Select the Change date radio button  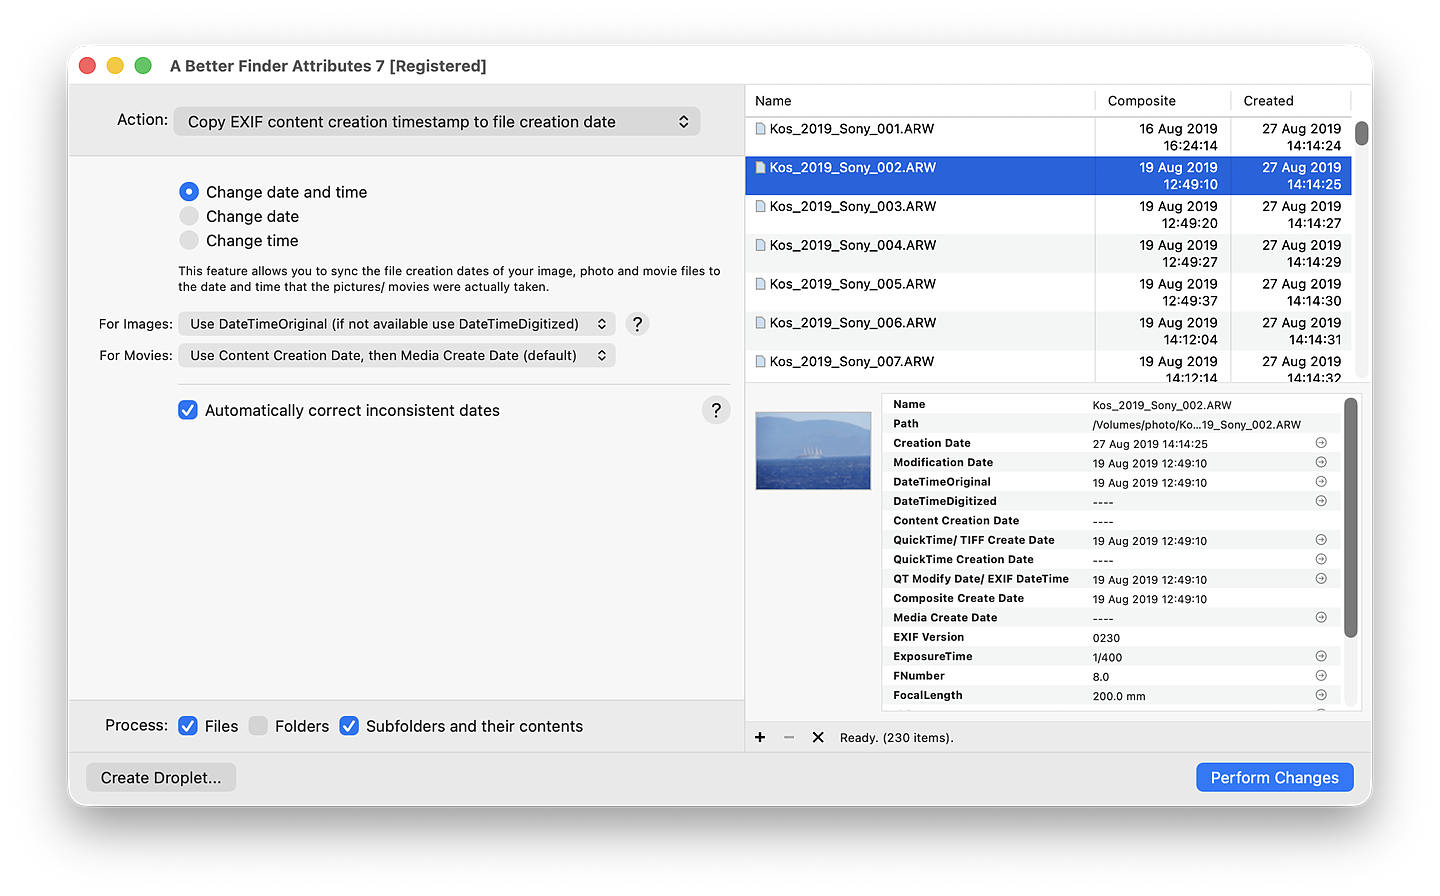(189, 216)
